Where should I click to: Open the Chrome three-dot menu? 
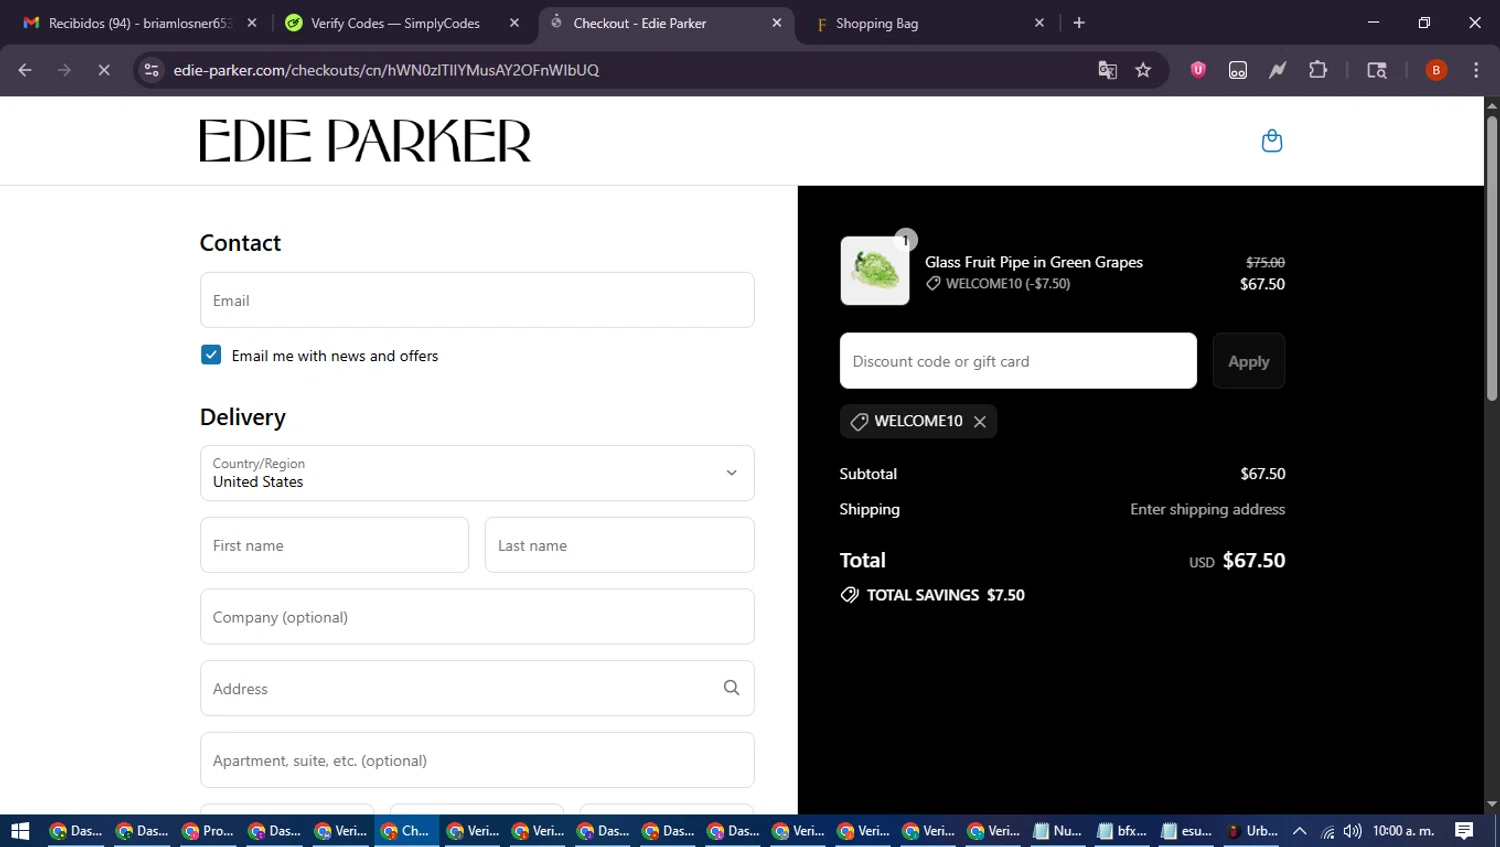tap(1476, 70)
